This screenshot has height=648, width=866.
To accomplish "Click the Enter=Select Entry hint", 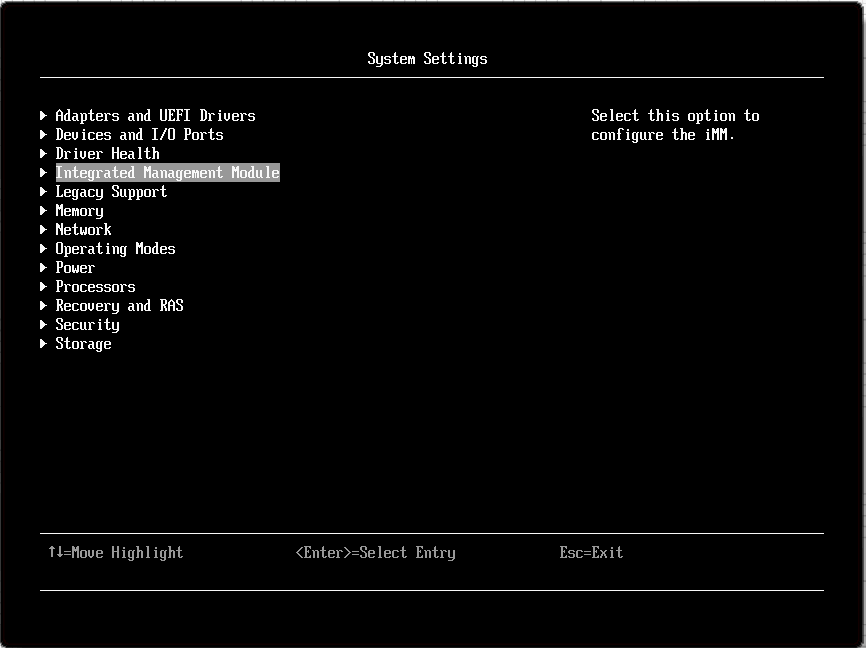I will click(376, 552).
